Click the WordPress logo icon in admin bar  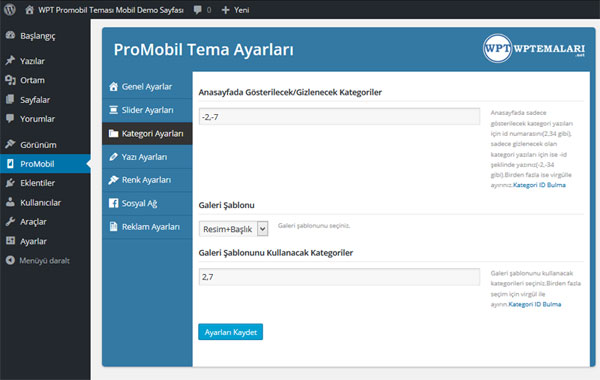pos(10,9)
